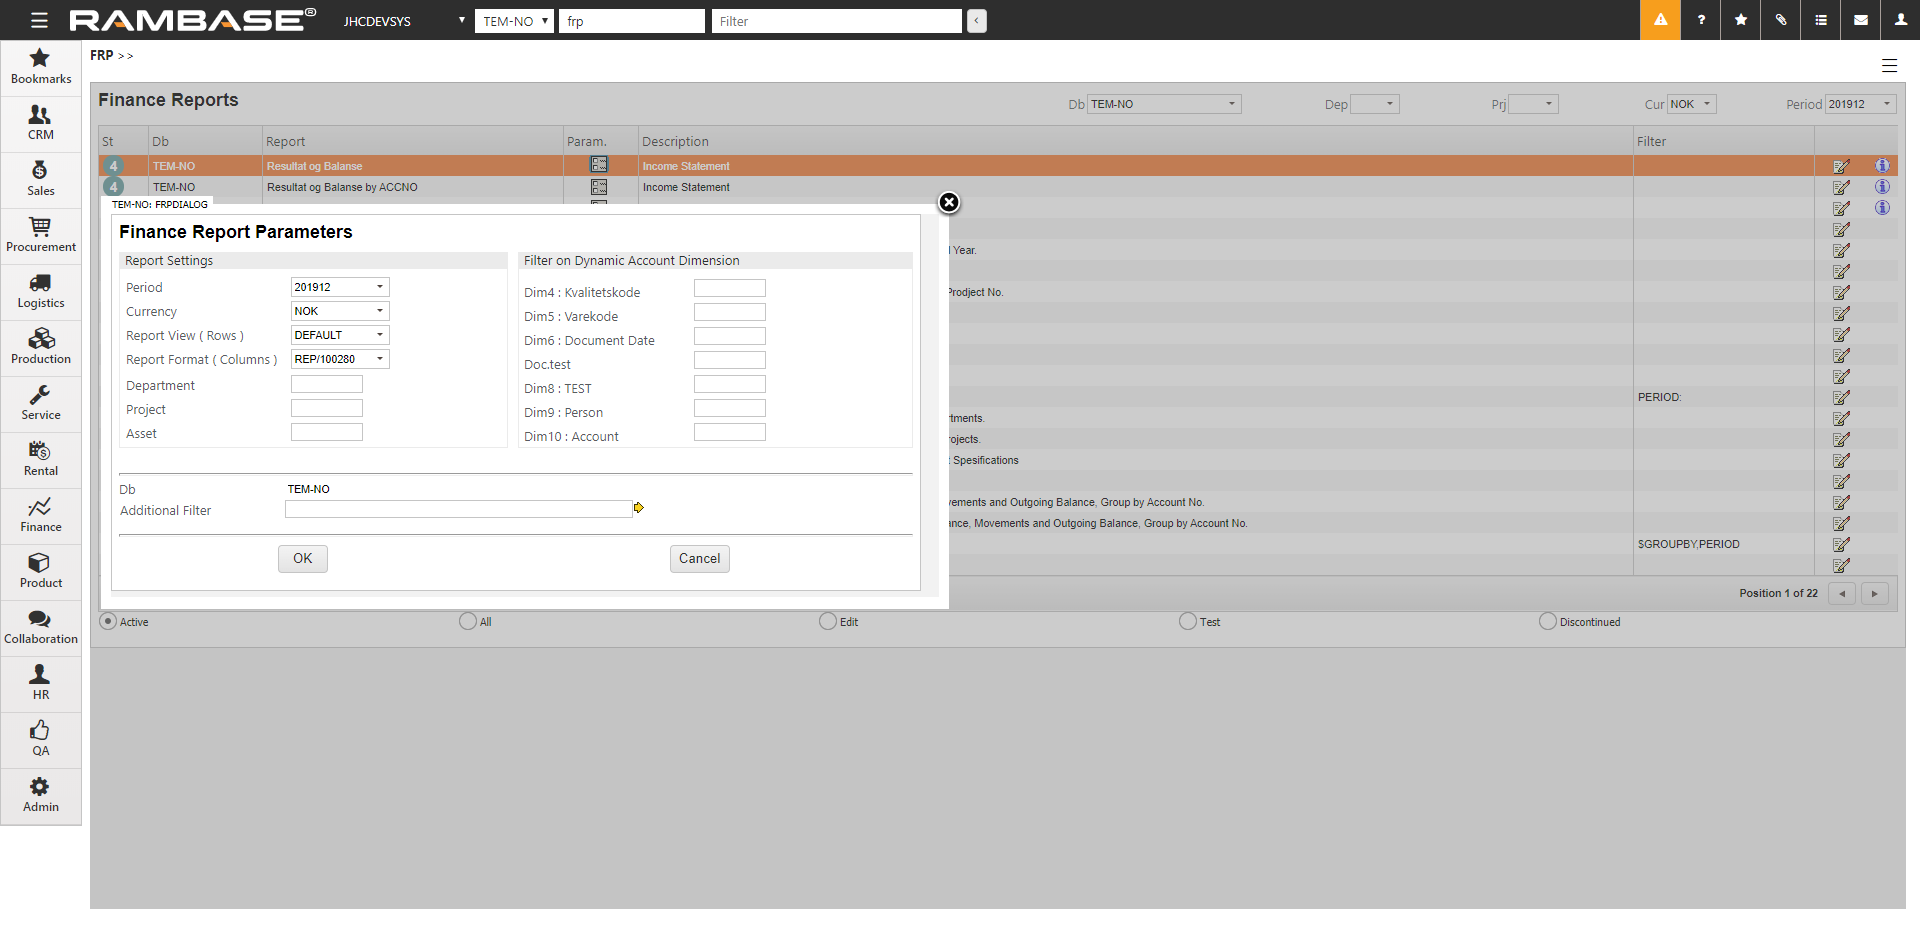
Task: Click the yellow arrow beside Additional Filter
Action: tap(638, 508)
